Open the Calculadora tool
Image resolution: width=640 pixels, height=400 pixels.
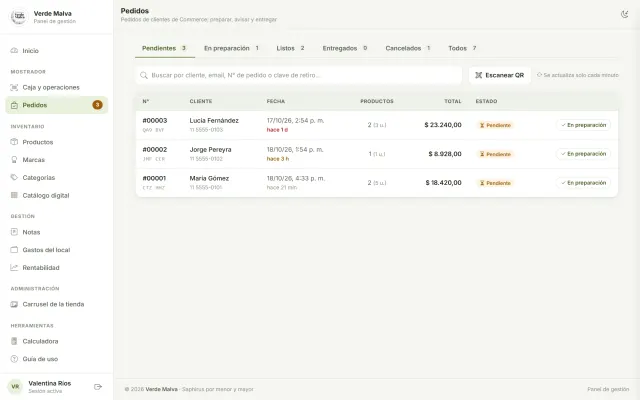coord(57,341)
